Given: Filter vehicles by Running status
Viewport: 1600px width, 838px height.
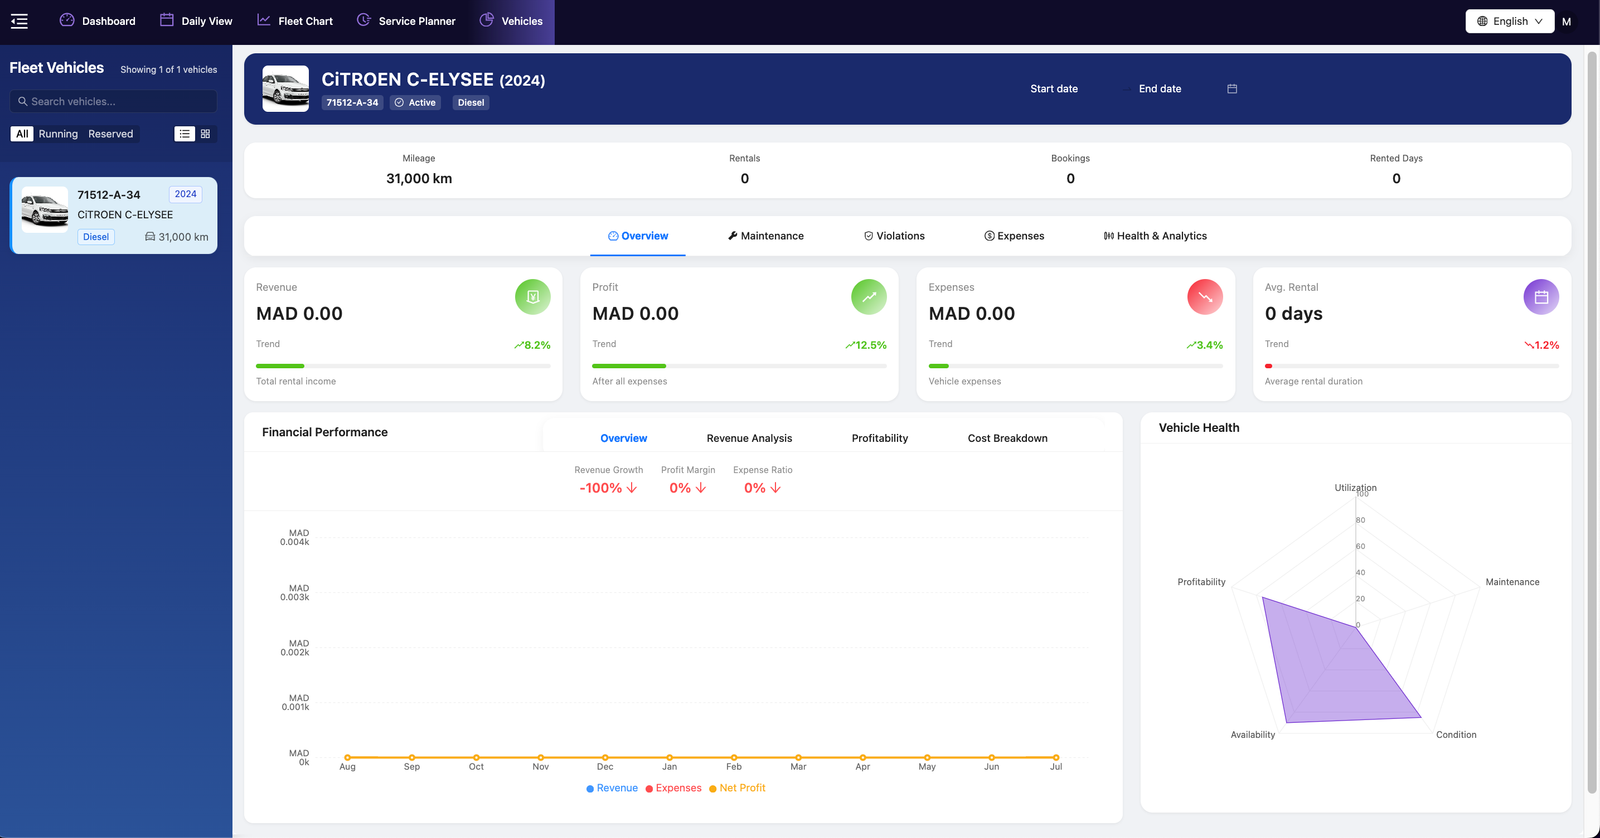Looking at the screenshot, I should [x=58, y=134].
